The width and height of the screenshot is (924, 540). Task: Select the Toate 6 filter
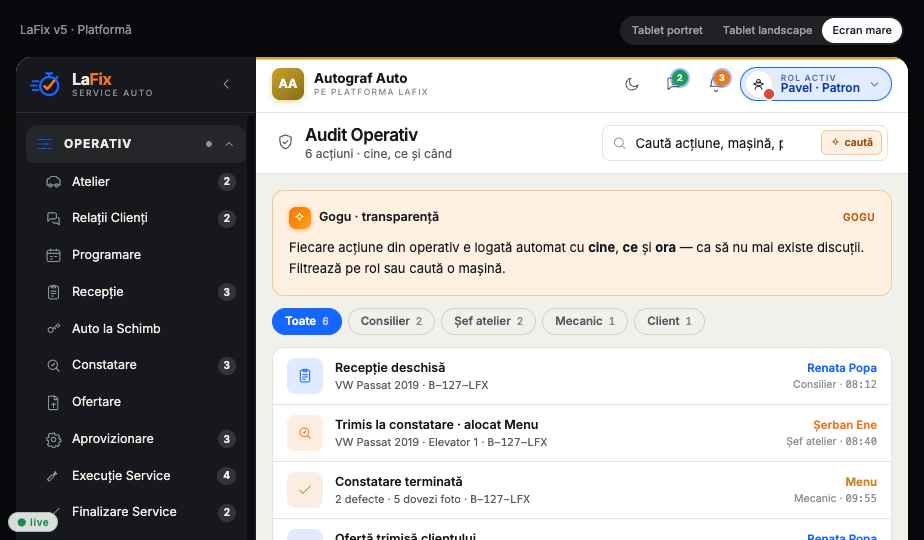pos(306,321)
